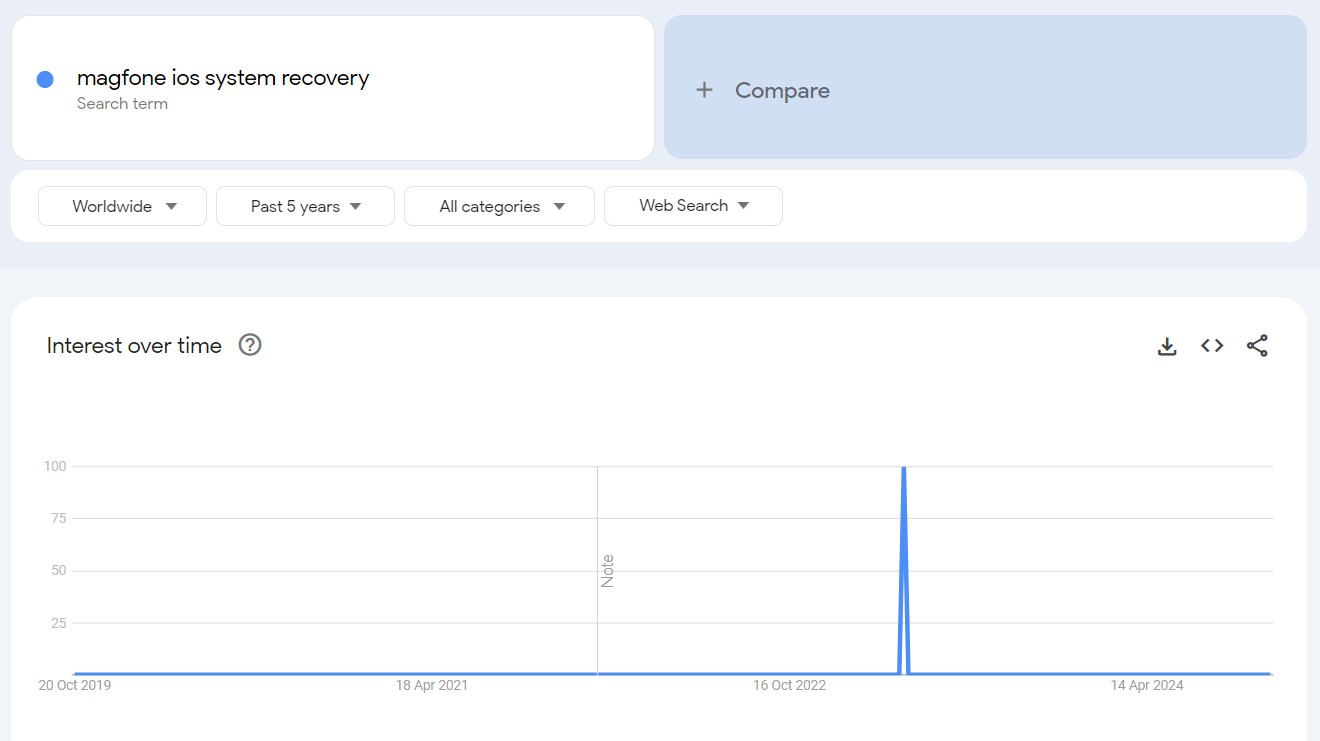This screenshot has height=741, width=1320.
Task: Click the 14 Apr 2024 axis label
Action: pyautogui.click(x=1147, y=685)
